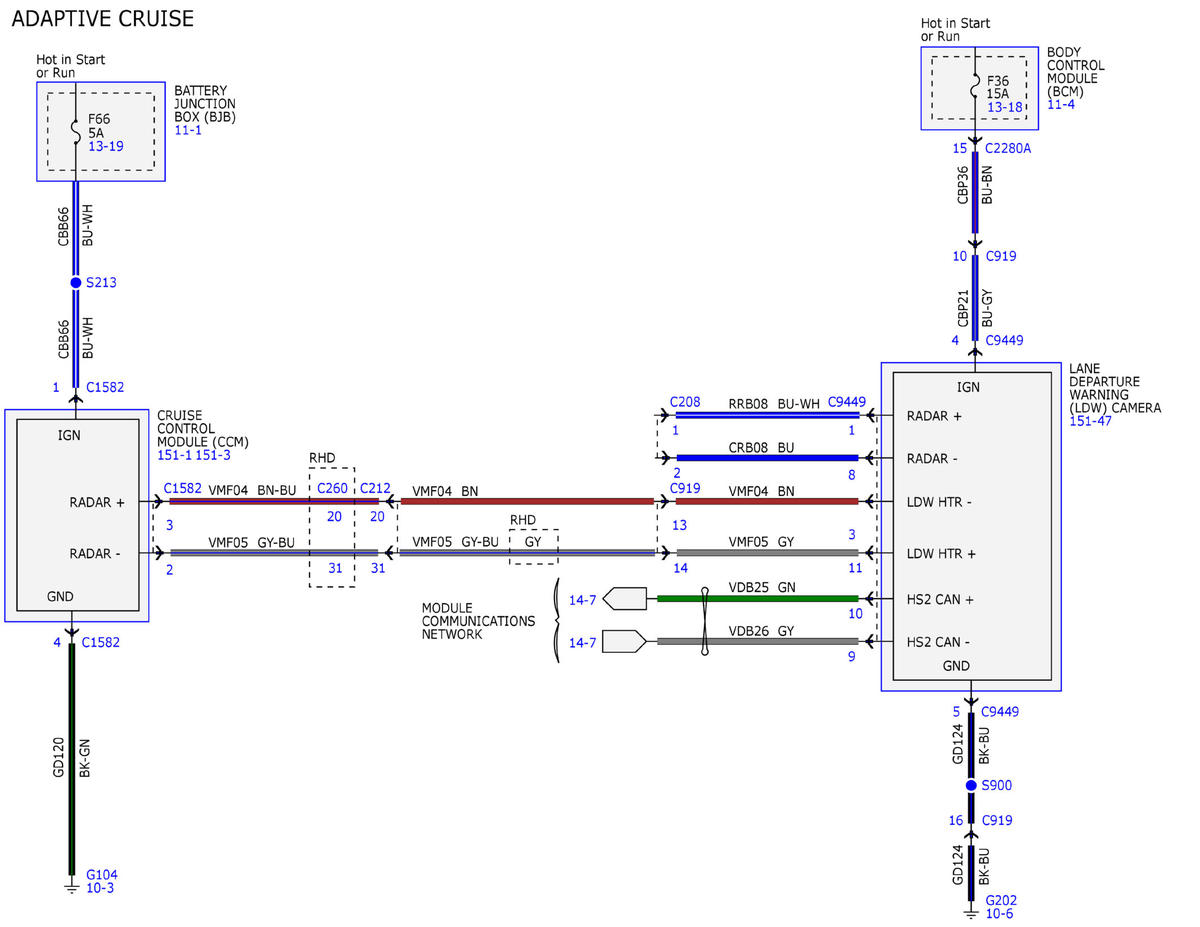Click the upper 14-7 arrow connector near VDB25
This screenshot has width=1200, height=927.
click(627, 599)
